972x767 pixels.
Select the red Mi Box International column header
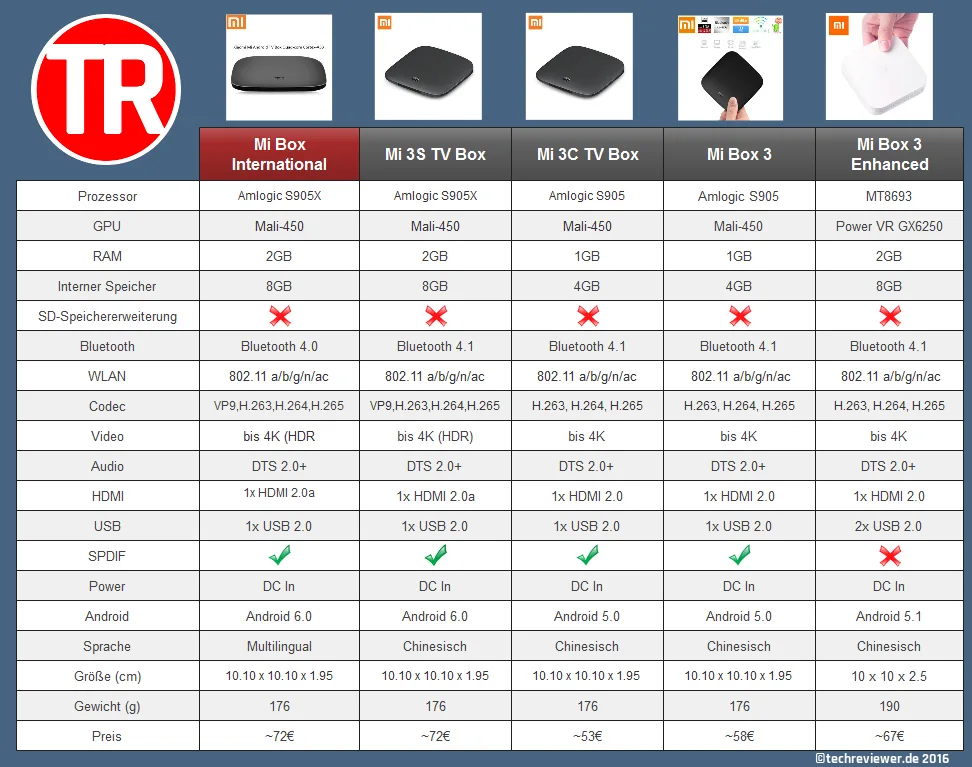click(280, 154)
